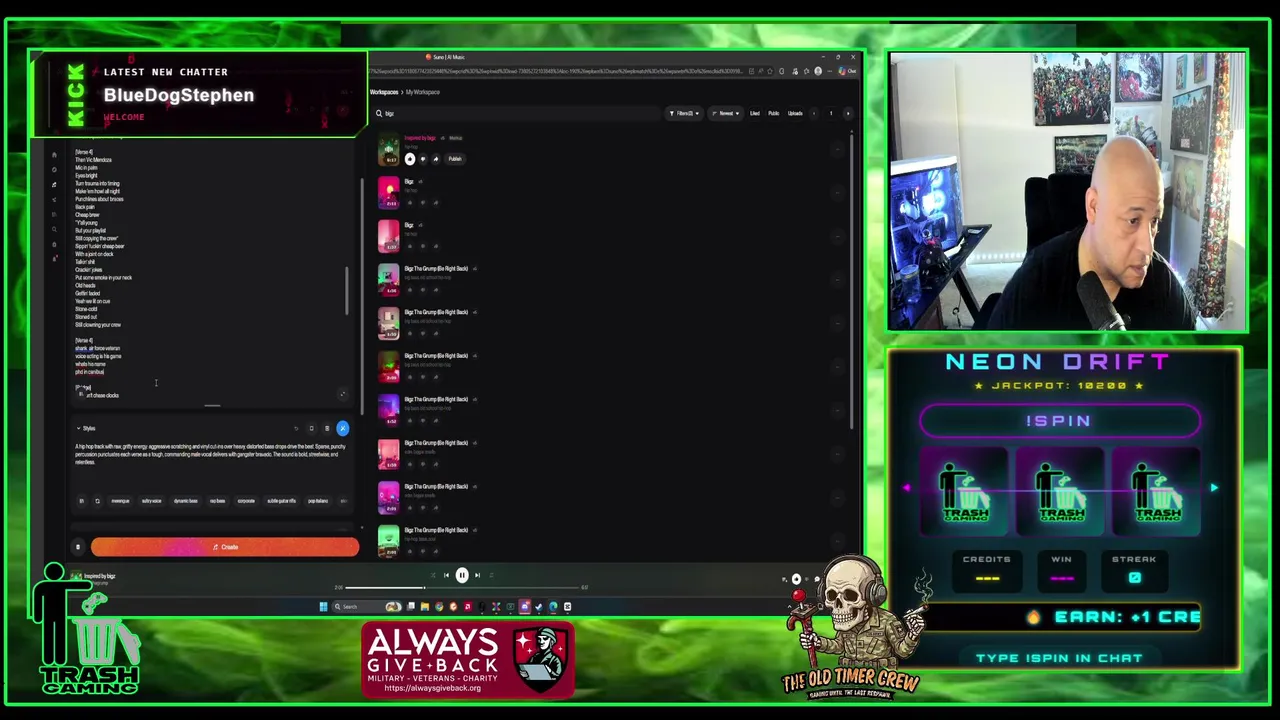The height and width of the screenshot is (720, 1280).
Task: Click the undo icon in Styles header
Action: coord(296,429)
